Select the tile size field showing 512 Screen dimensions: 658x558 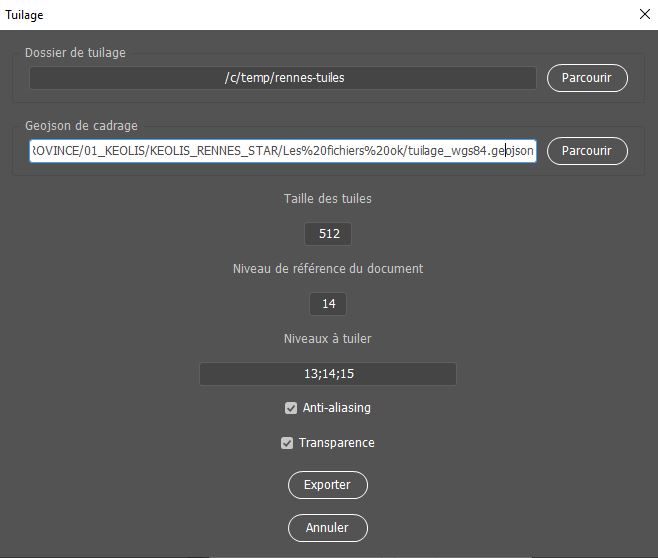[328, 234]
